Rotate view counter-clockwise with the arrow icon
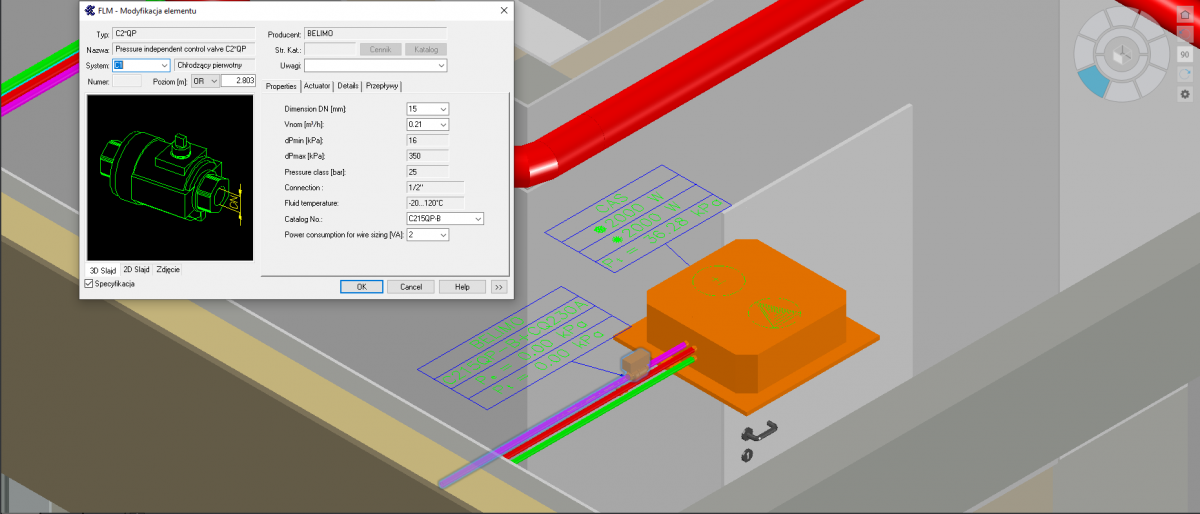 pos(1184,36)
